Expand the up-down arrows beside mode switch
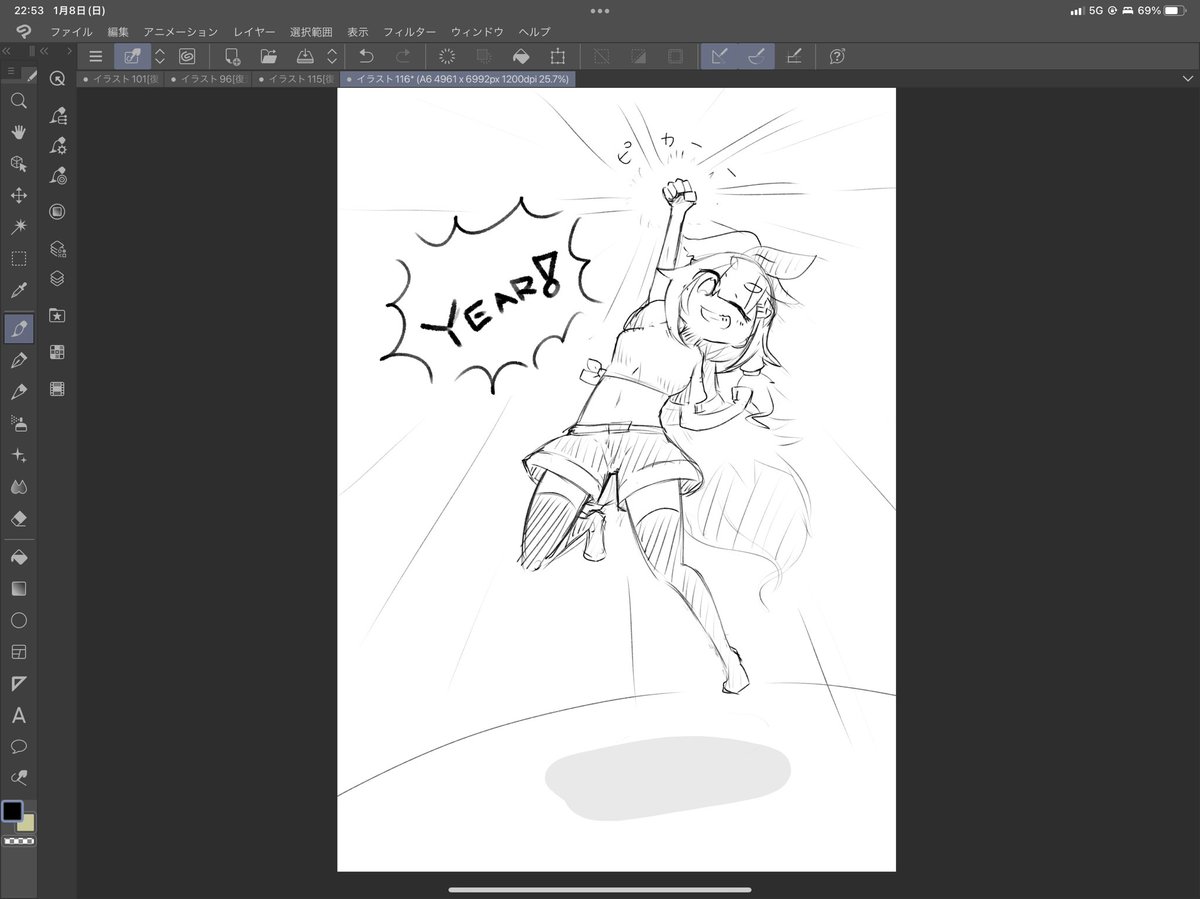The width and height of the screenshot is (1200, 899). tap(159, 56)
